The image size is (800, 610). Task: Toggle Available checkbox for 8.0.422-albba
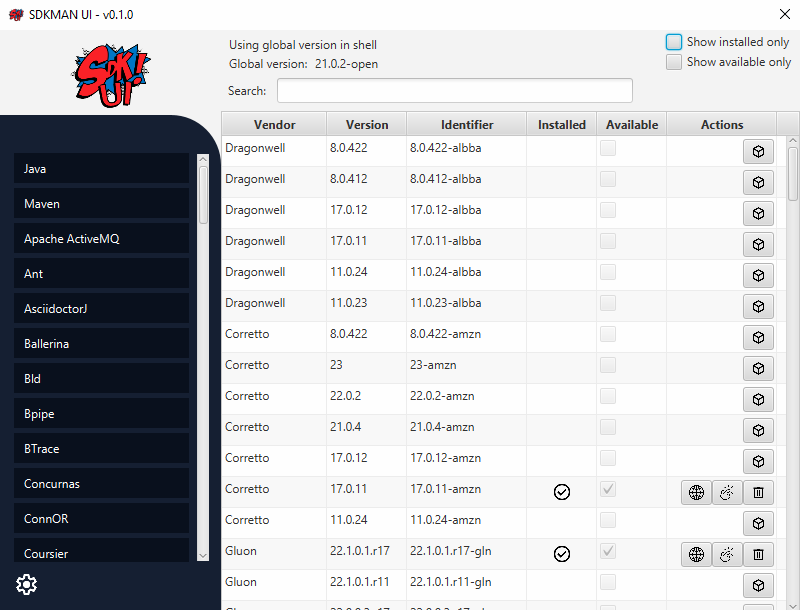tap(608, 148)
